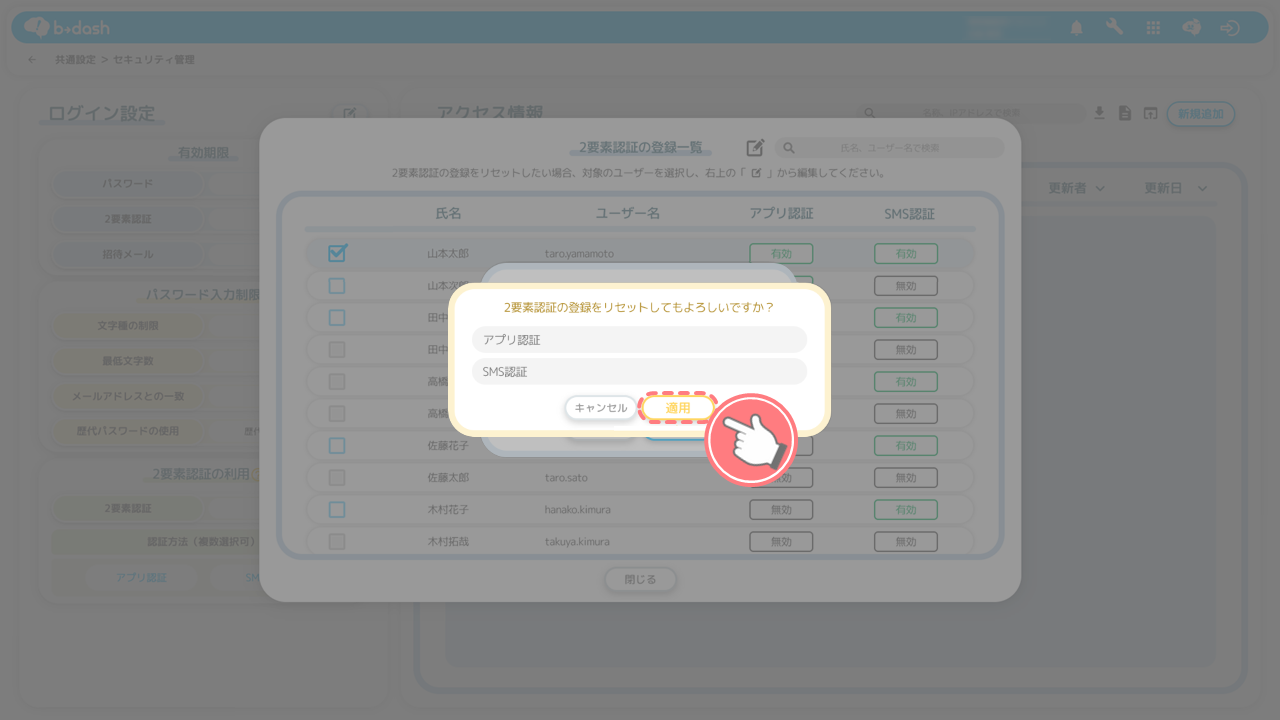
Task: Click the hanako.kimura username cell
Action: (x=577, y=509)
